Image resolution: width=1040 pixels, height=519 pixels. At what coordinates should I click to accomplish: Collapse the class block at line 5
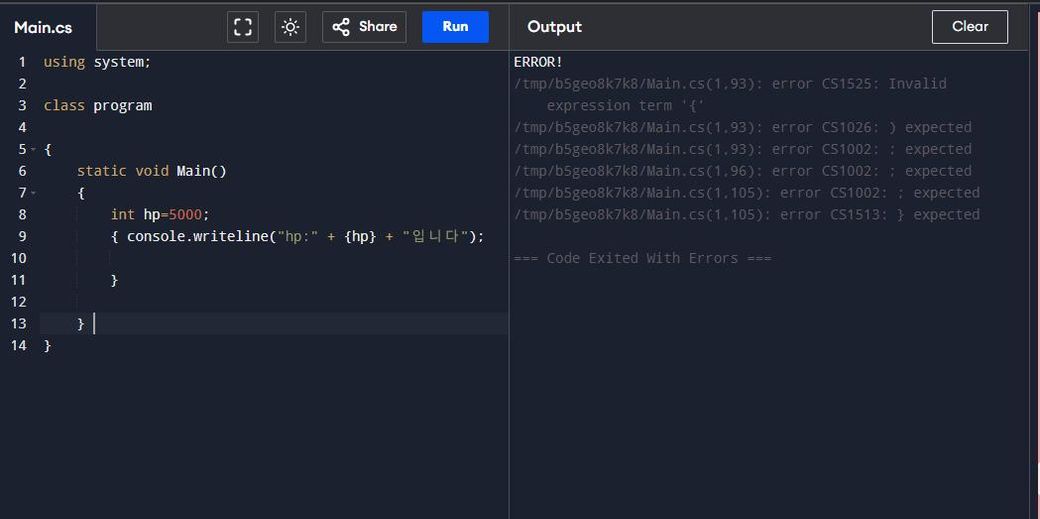click(33, 150)
